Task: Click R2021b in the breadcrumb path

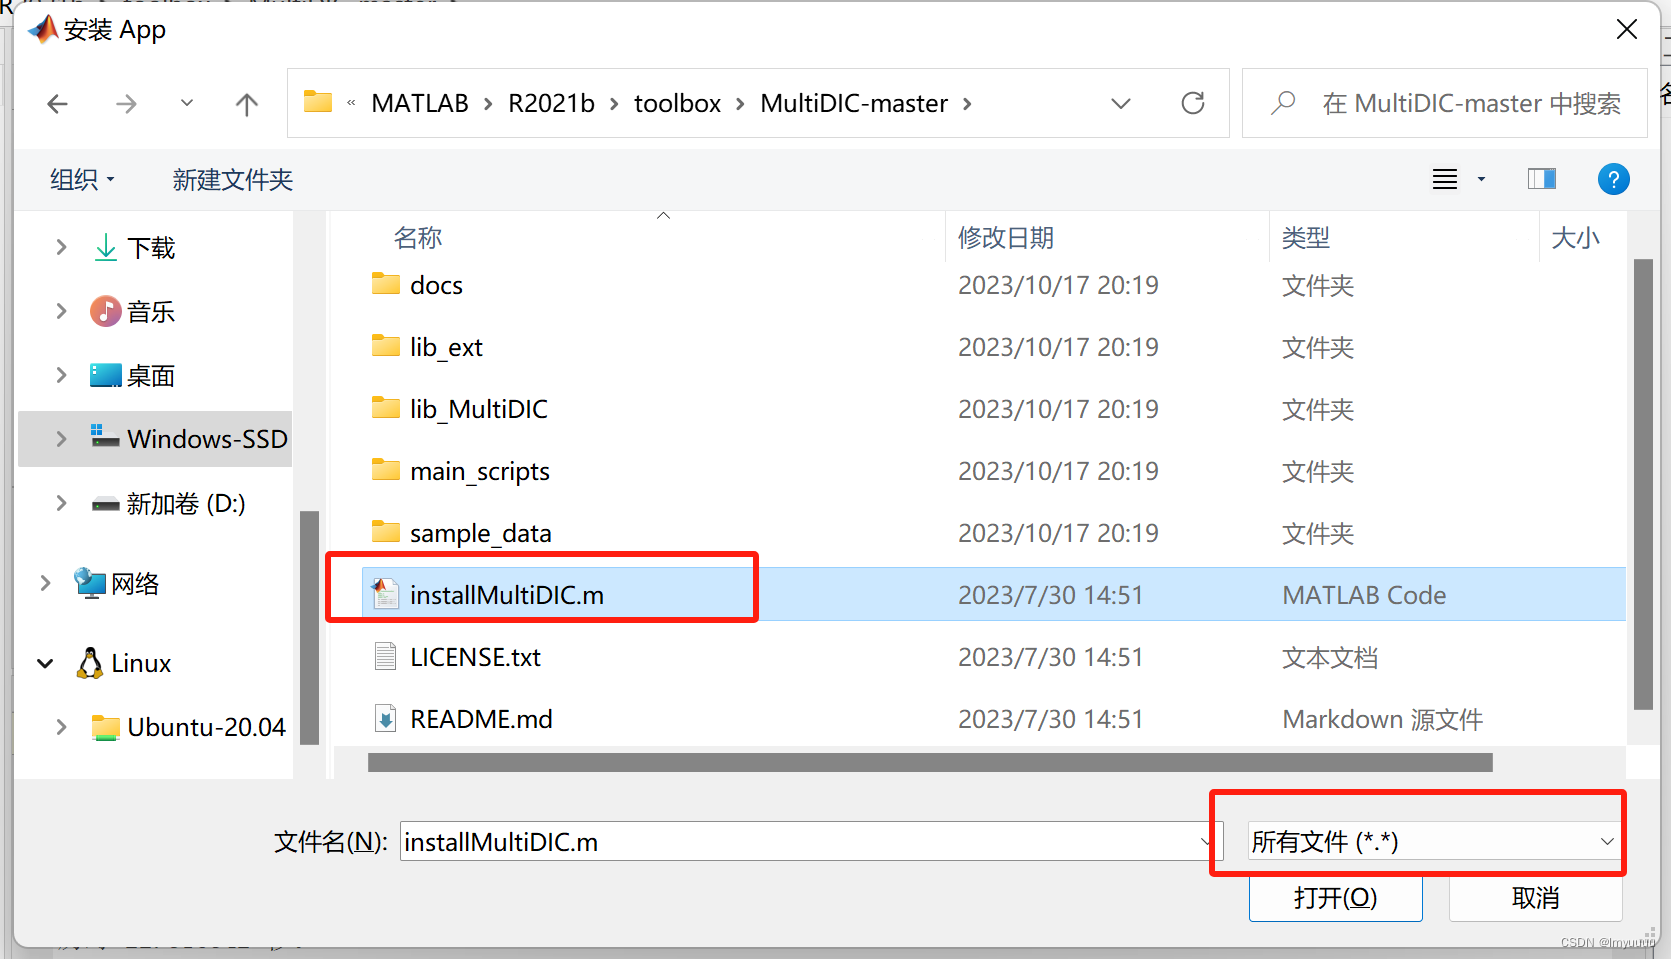Action: tap(551, 103)
